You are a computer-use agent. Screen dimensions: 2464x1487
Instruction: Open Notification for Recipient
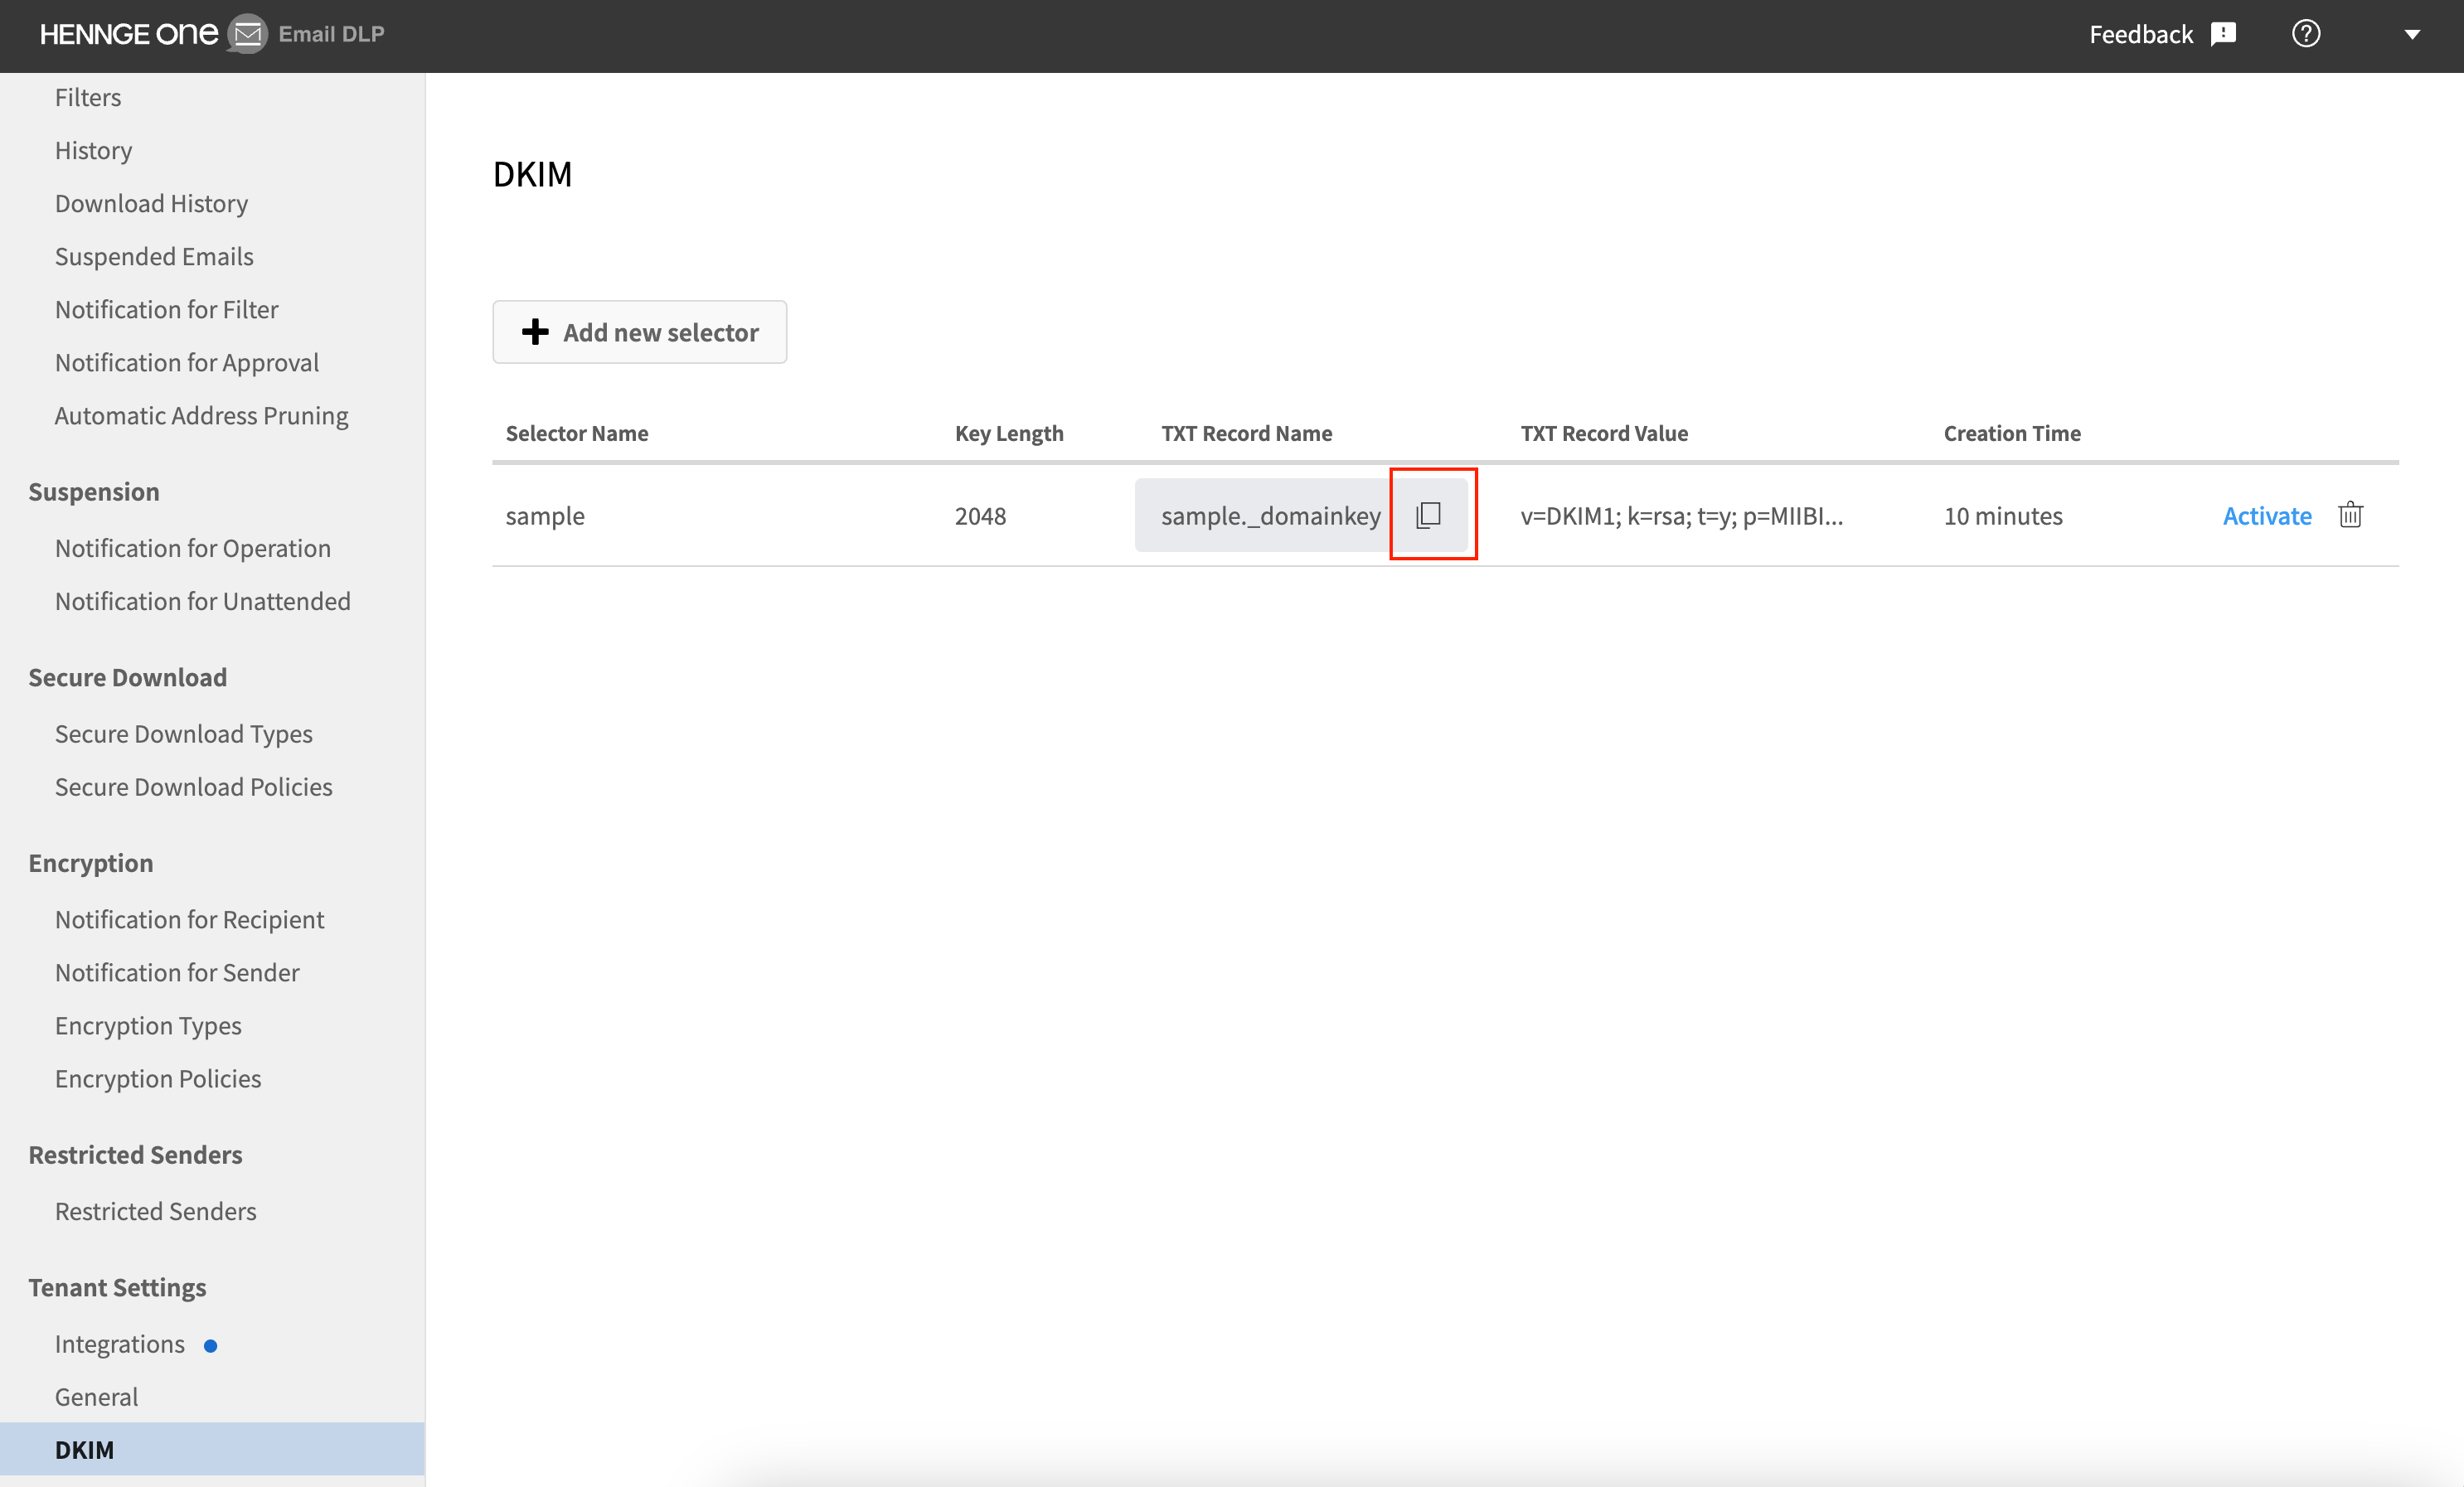pos(190,919)
